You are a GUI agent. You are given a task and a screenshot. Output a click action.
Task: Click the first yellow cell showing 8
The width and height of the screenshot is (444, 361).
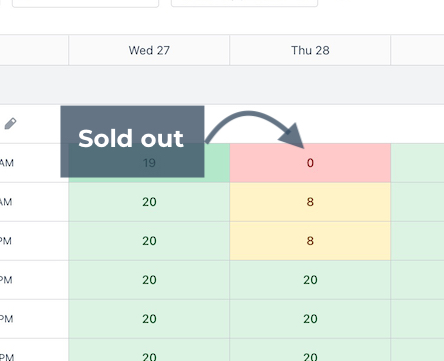tap(310, 202)
